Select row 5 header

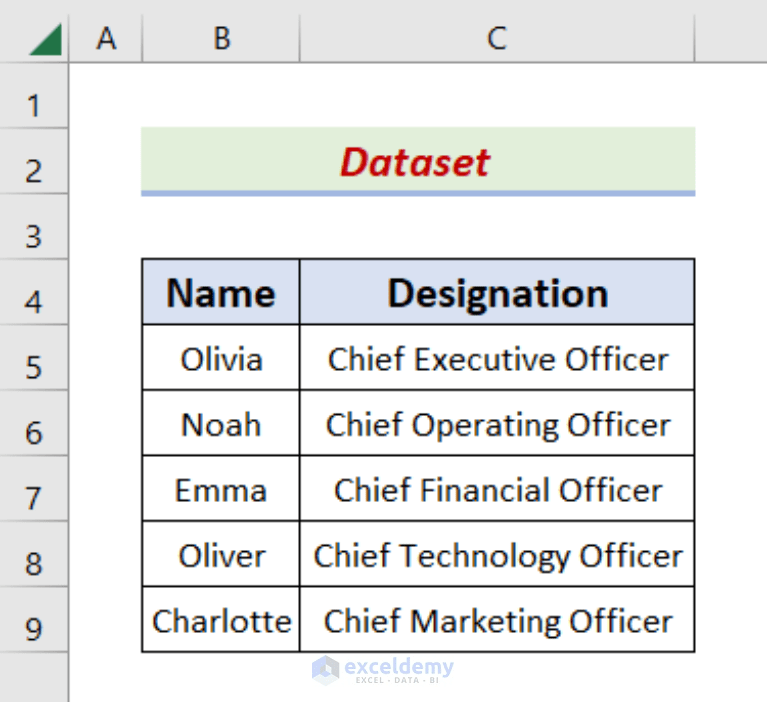[34, 358]
